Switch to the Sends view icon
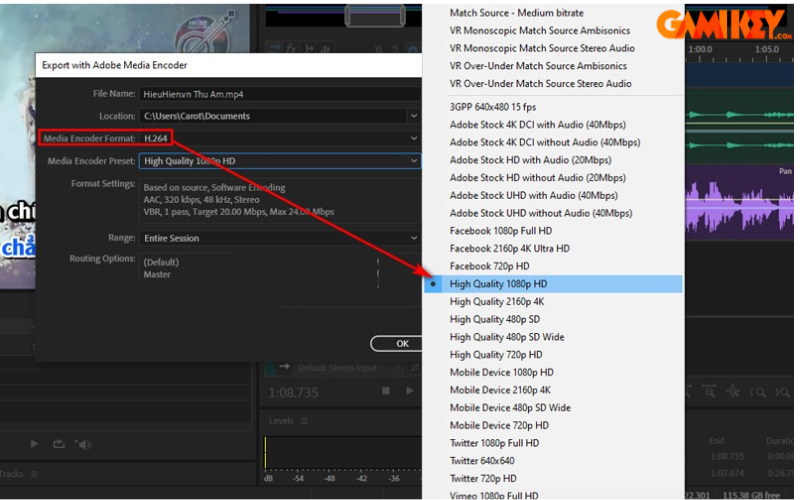800x500 pixels. click(x=309, y=48)
